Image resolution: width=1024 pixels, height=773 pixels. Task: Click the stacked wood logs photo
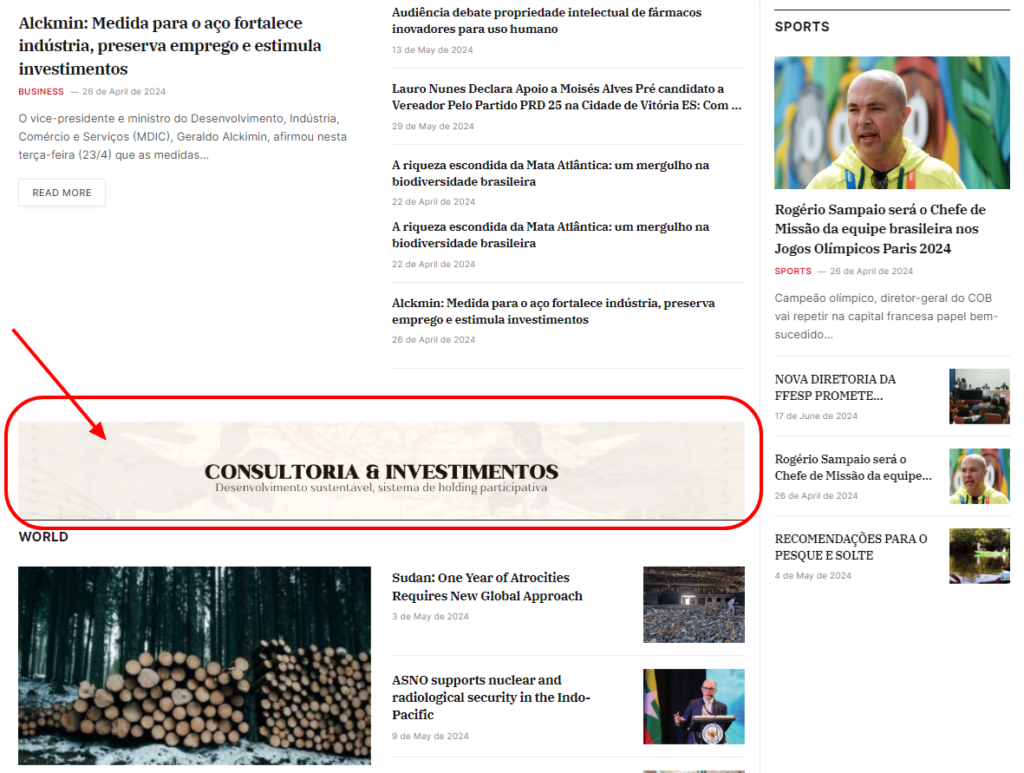(x=194, y=663)
